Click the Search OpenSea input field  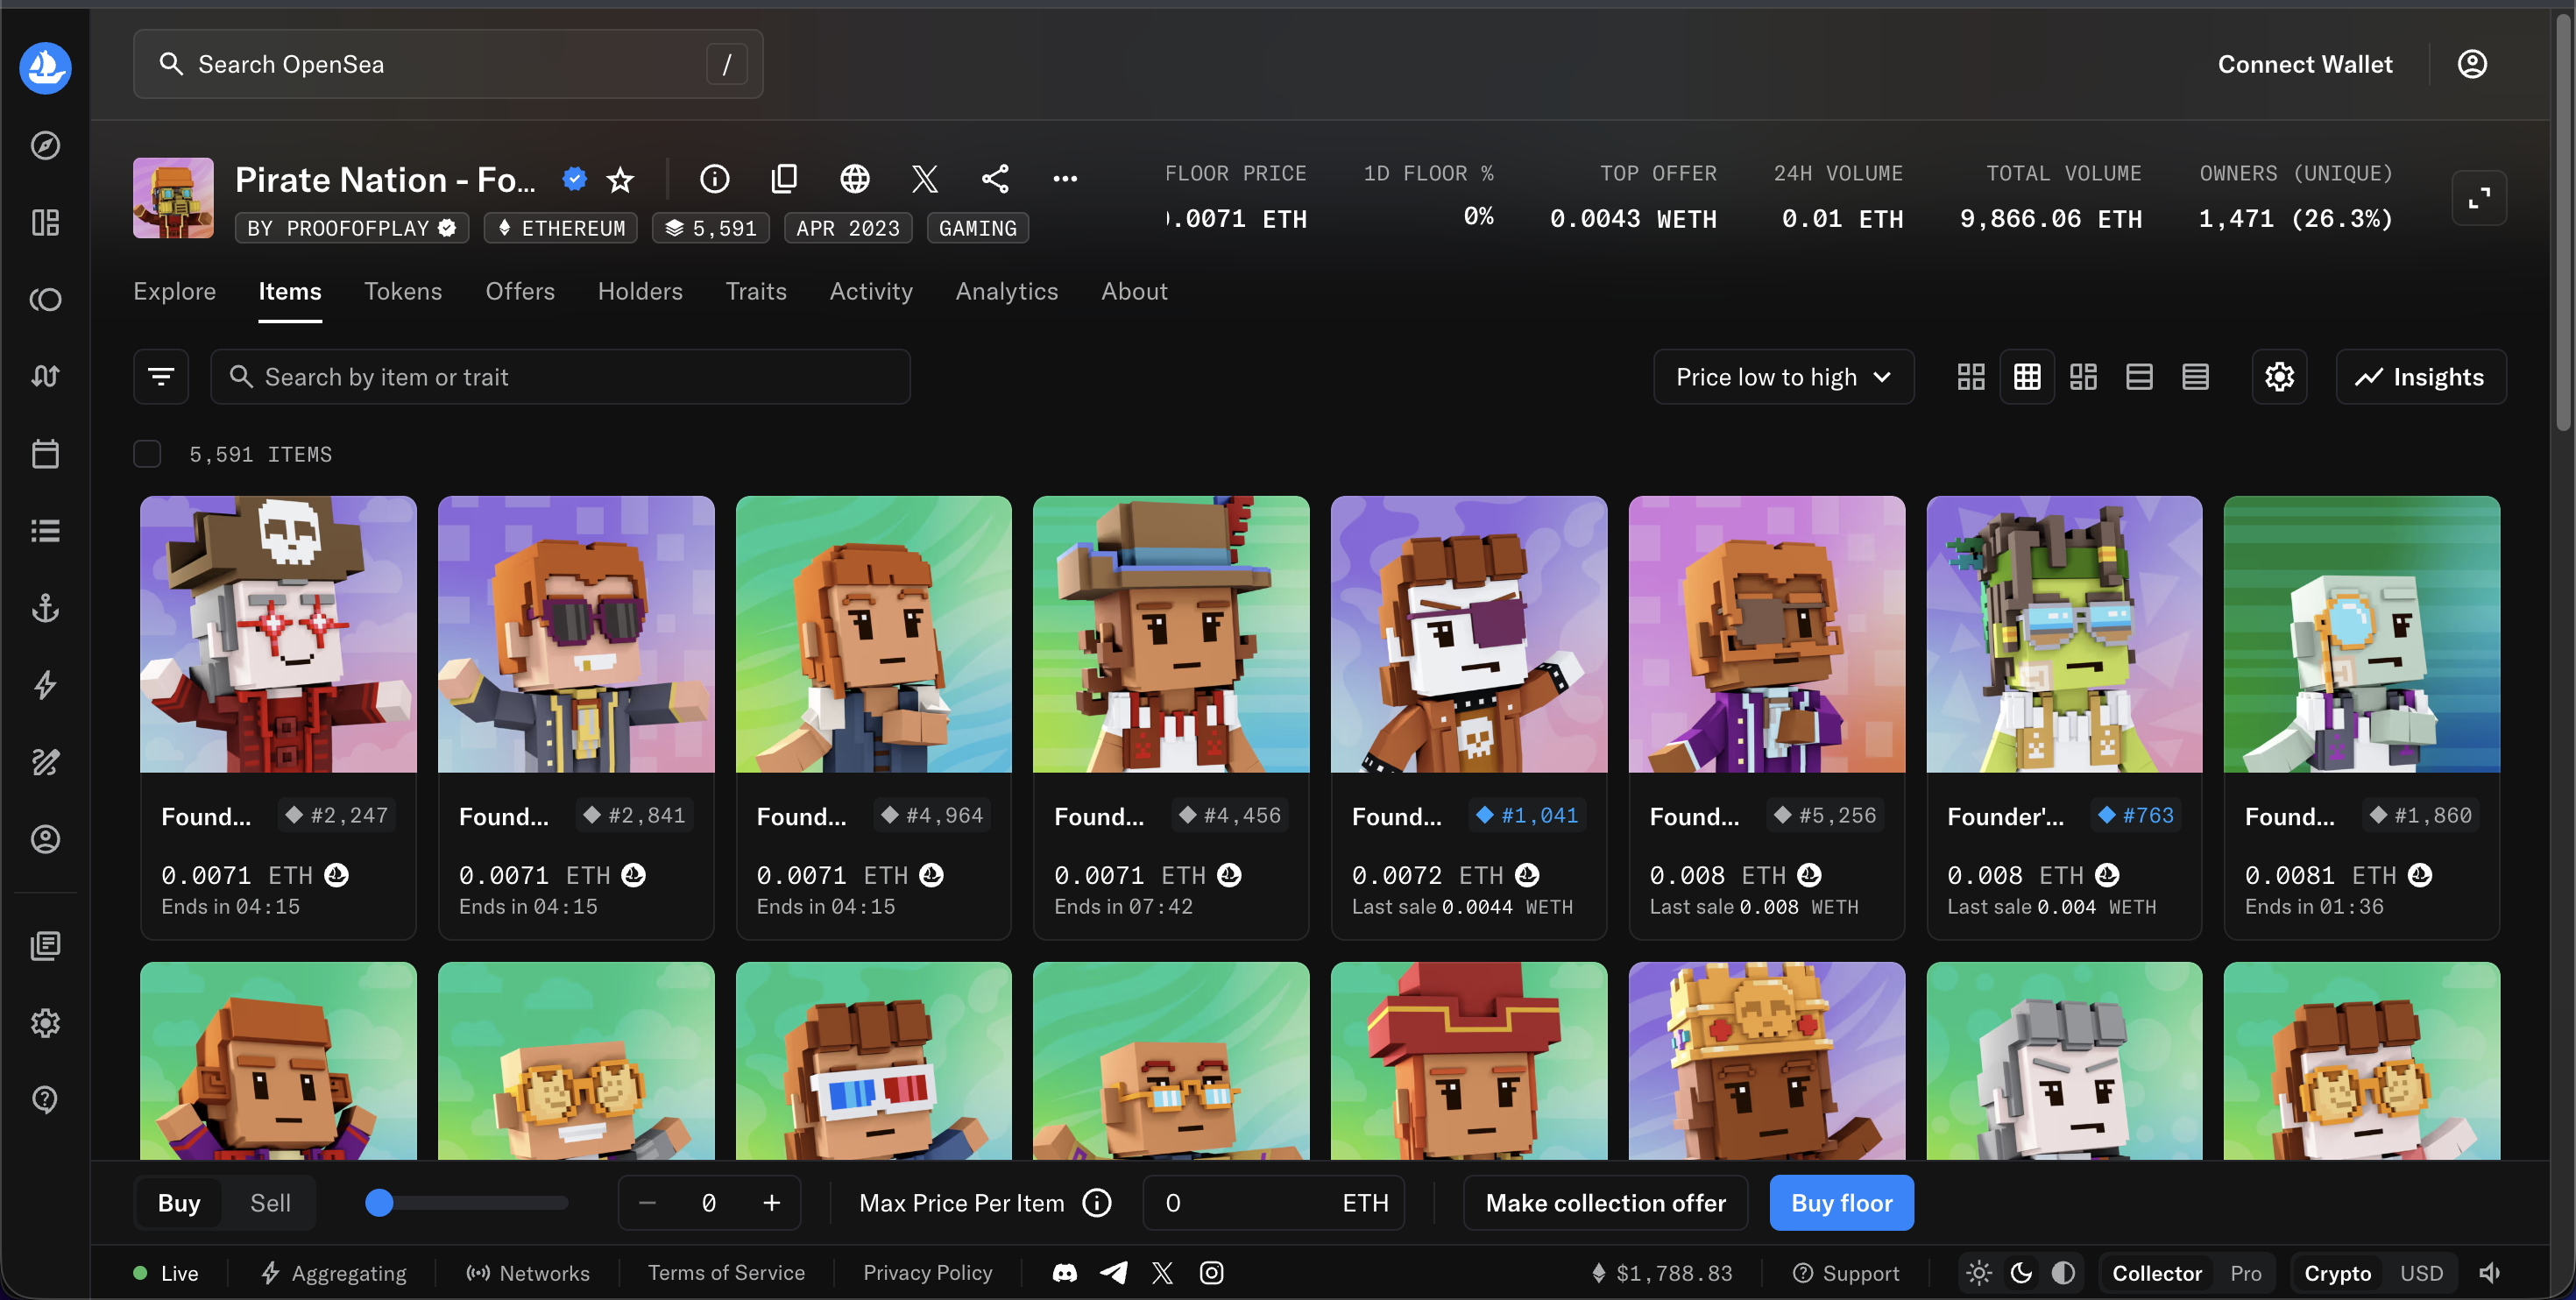(x=448, y=64)
